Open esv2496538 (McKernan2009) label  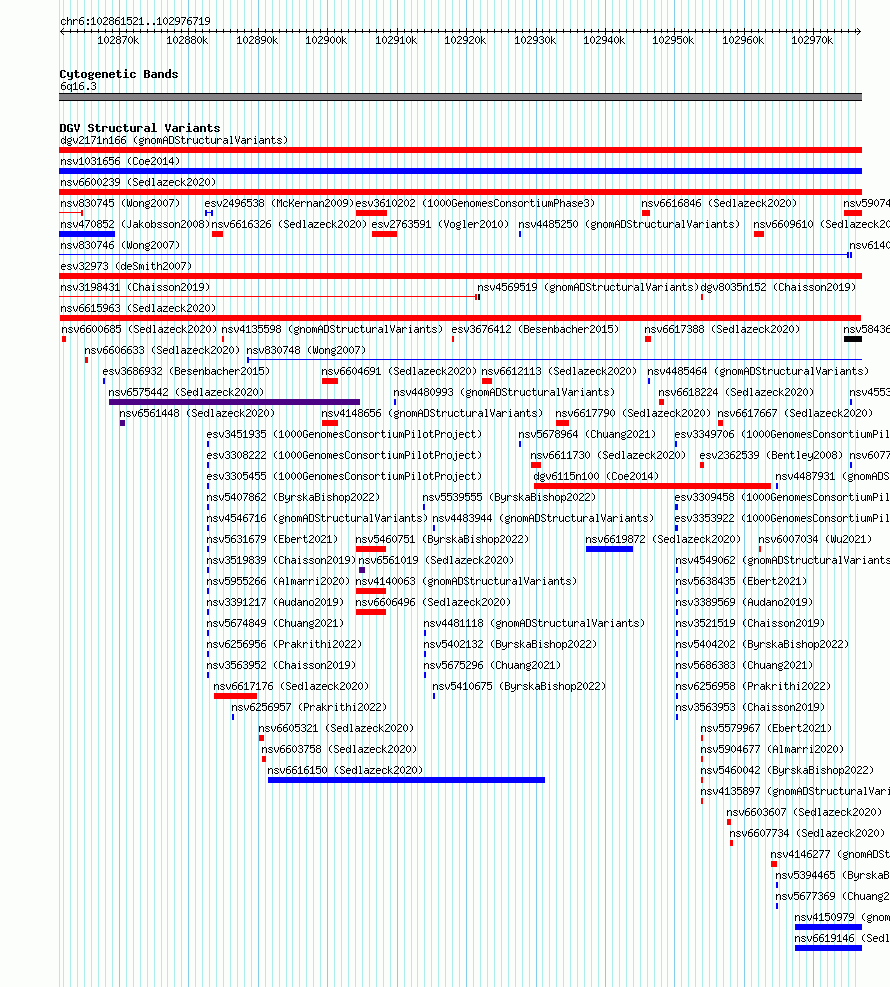[279, 203]
